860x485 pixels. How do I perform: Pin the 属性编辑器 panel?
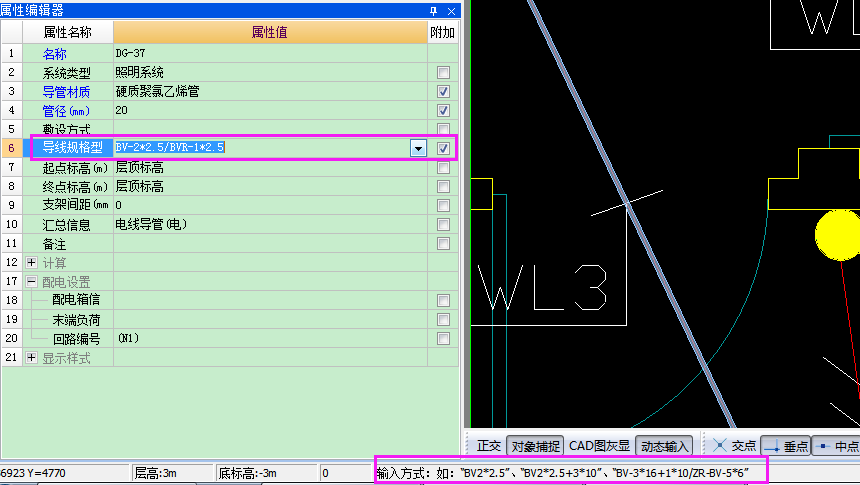(433, 11)
